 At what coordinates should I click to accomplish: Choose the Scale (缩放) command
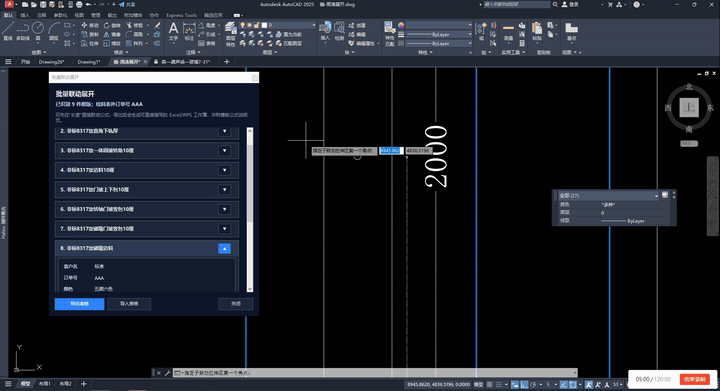tap(112, 44)
